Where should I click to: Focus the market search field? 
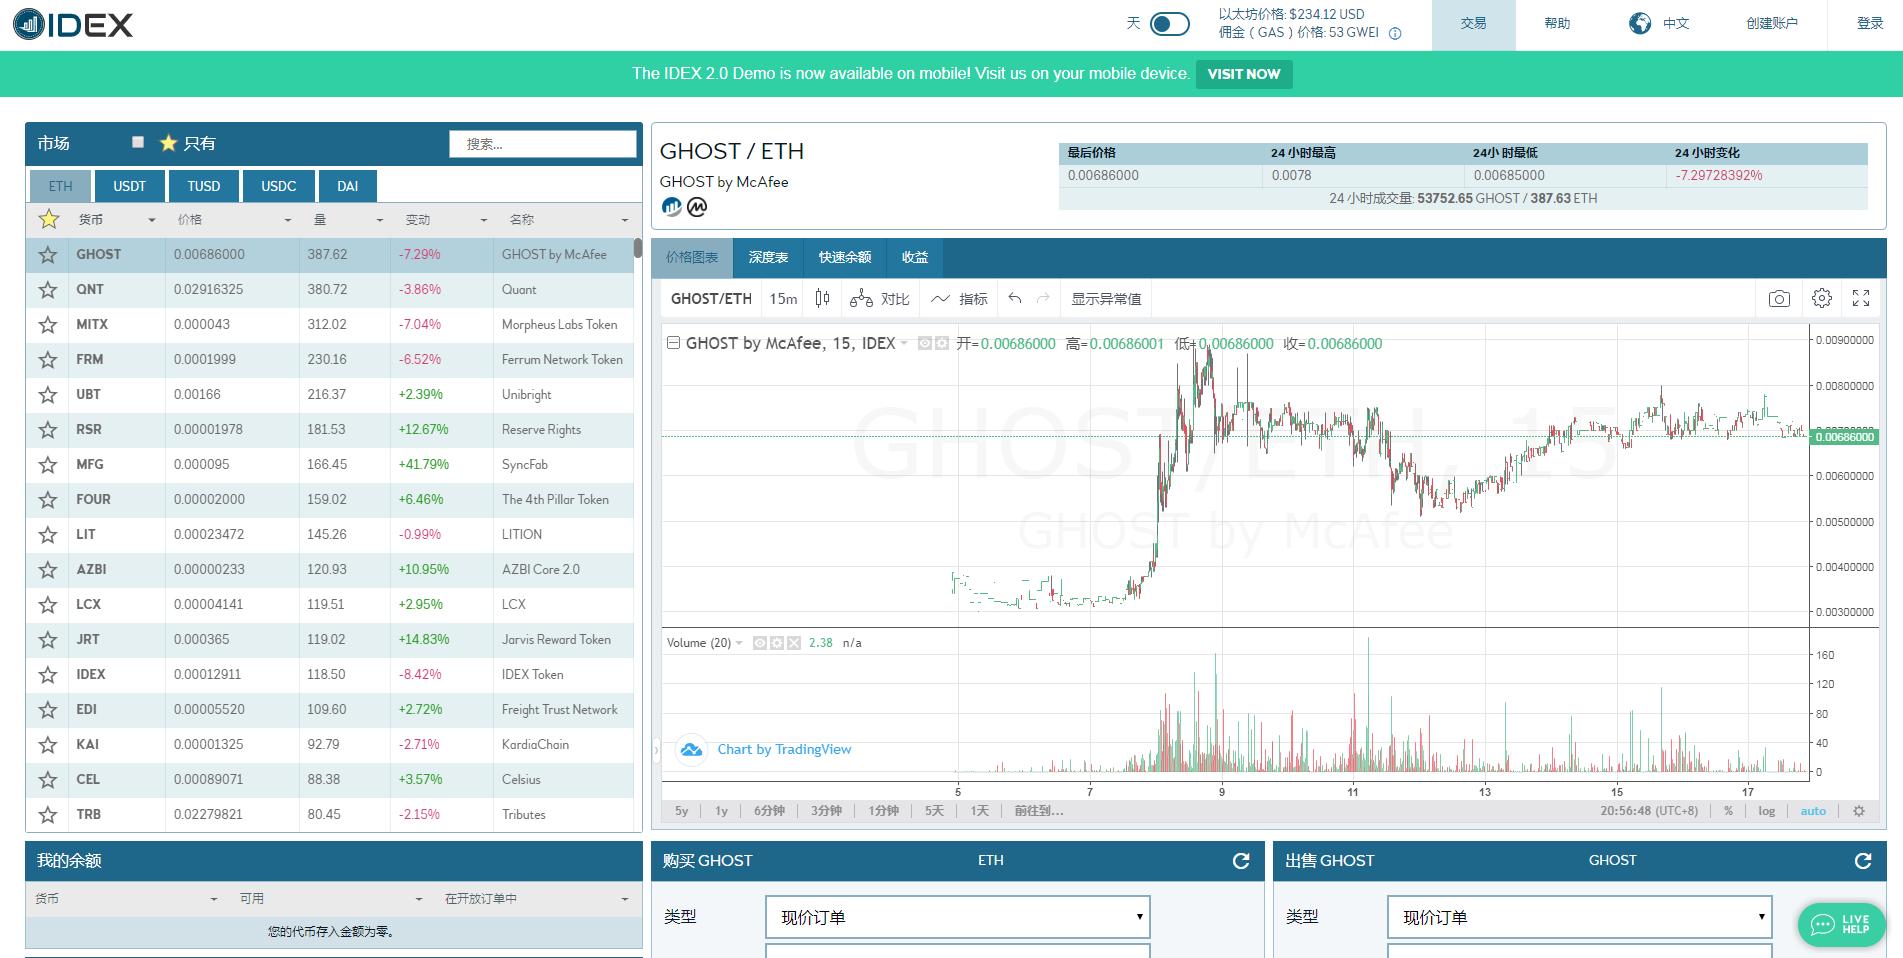click(x=543, y=144)
